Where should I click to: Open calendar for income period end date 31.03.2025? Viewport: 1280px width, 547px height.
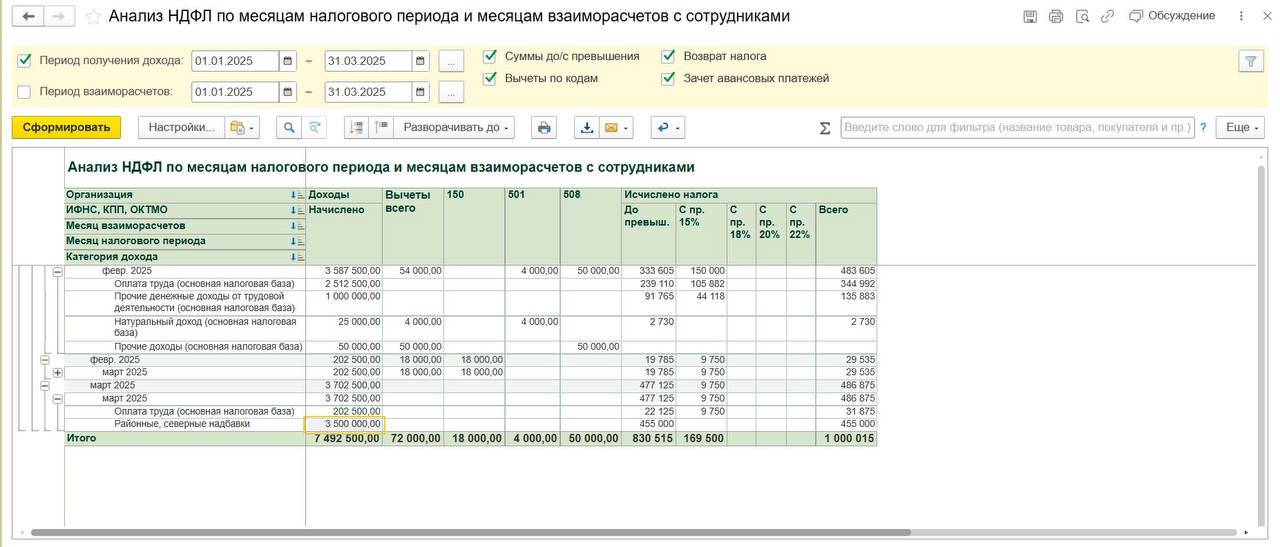click(x=420, y=61)
